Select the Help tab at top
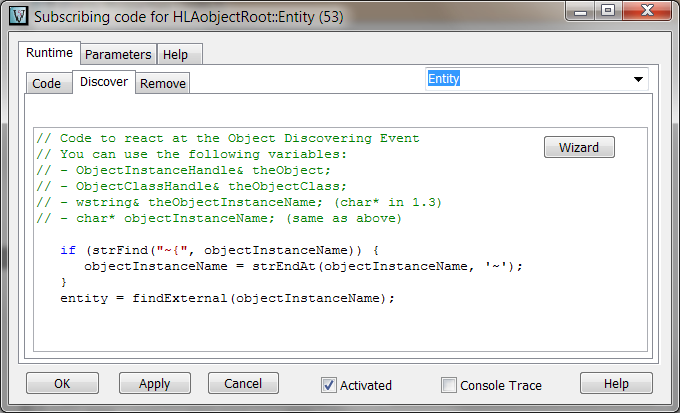The width and height of the screenshot is (680, 413). [x=174, y=54]
